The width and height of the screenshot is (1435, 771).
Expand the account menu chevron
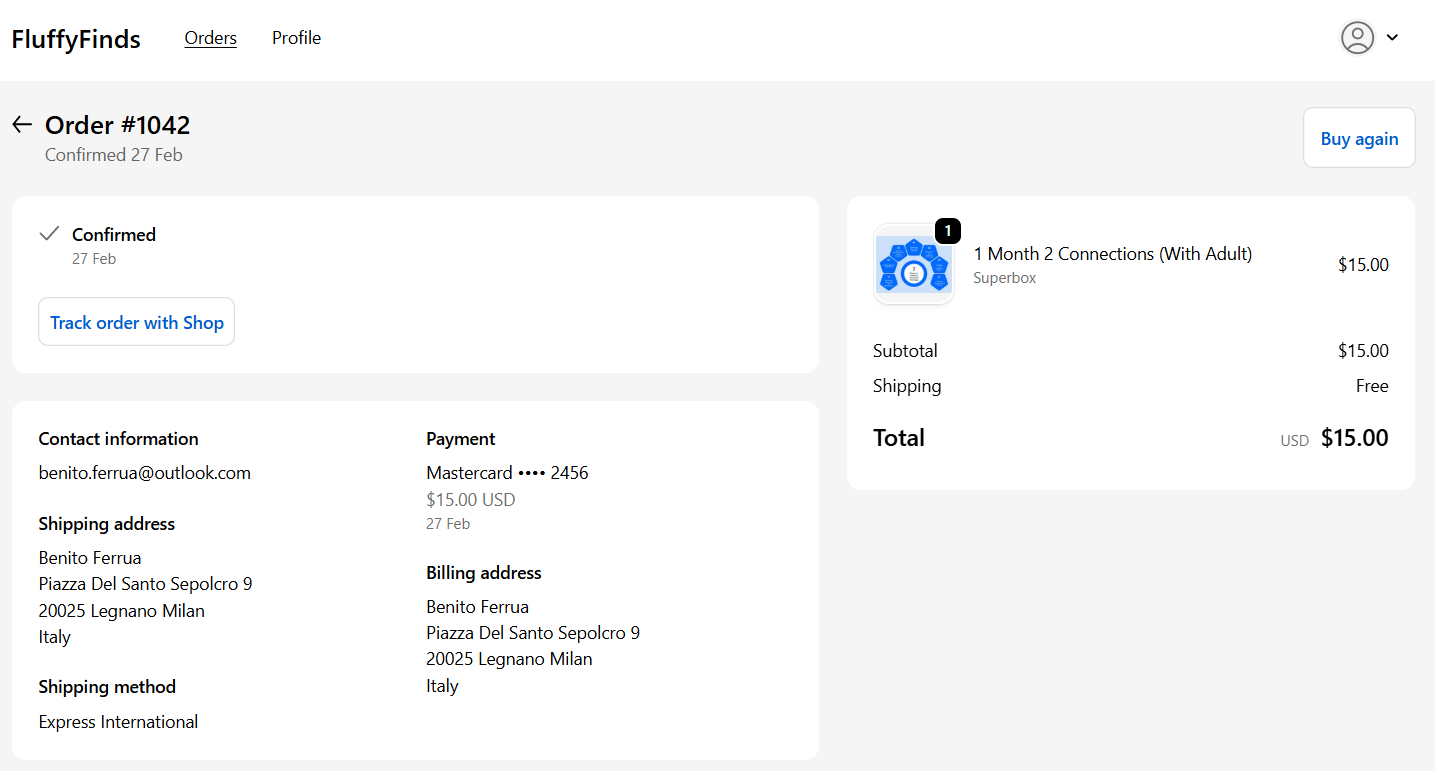point(1392,38)
